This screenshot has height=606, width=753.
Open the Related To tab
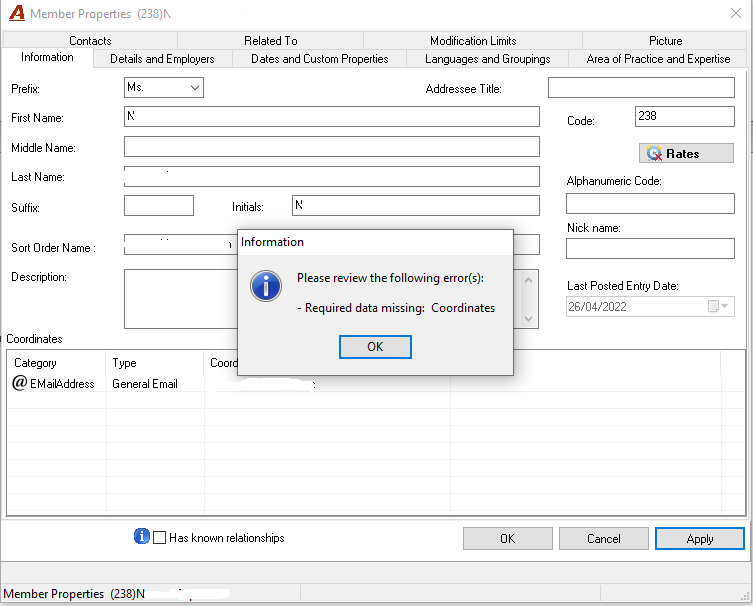coord(270,40)
